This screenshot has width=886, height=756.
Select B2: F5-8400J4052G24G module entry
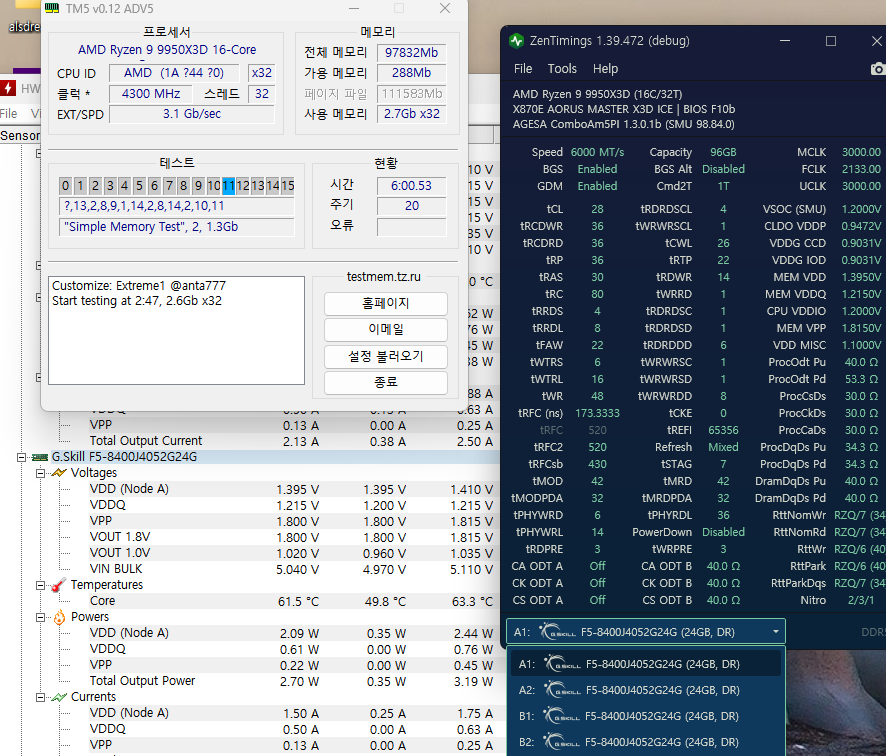[x=646, y=742]
